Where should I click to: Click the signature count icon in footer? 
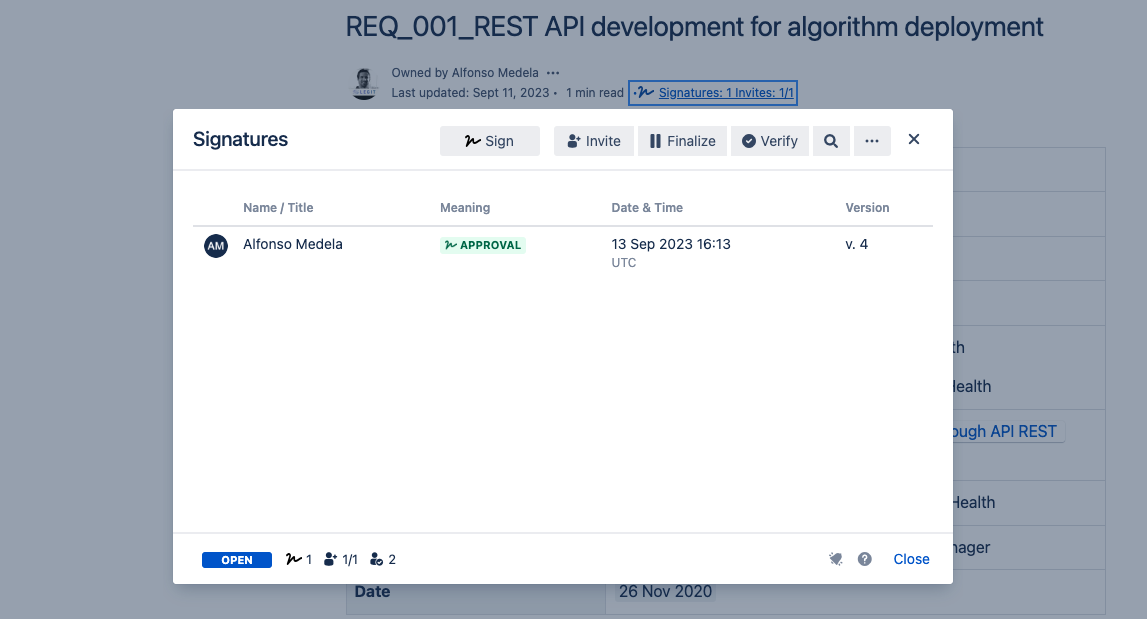click(294, 560)
